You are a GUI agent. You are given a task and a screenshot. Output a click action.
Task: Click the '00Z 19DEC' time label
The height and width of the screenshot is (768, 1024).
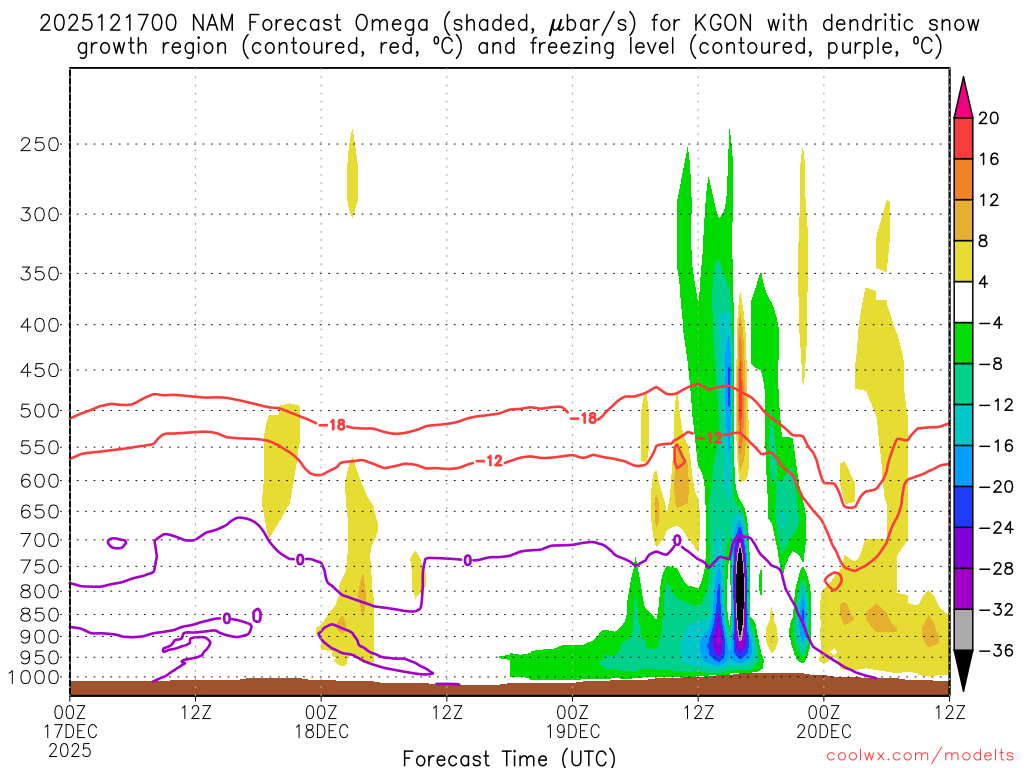pyautogui.click(x=573, y=721)
